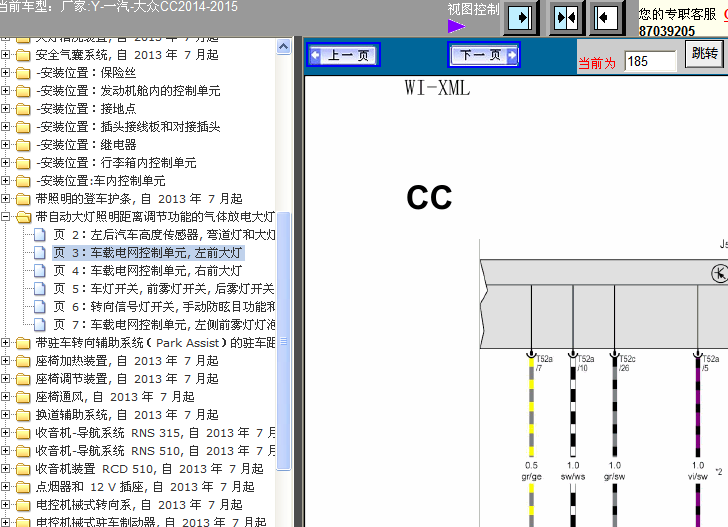Click the purple play arrow under 视图控制

[456, 26]
